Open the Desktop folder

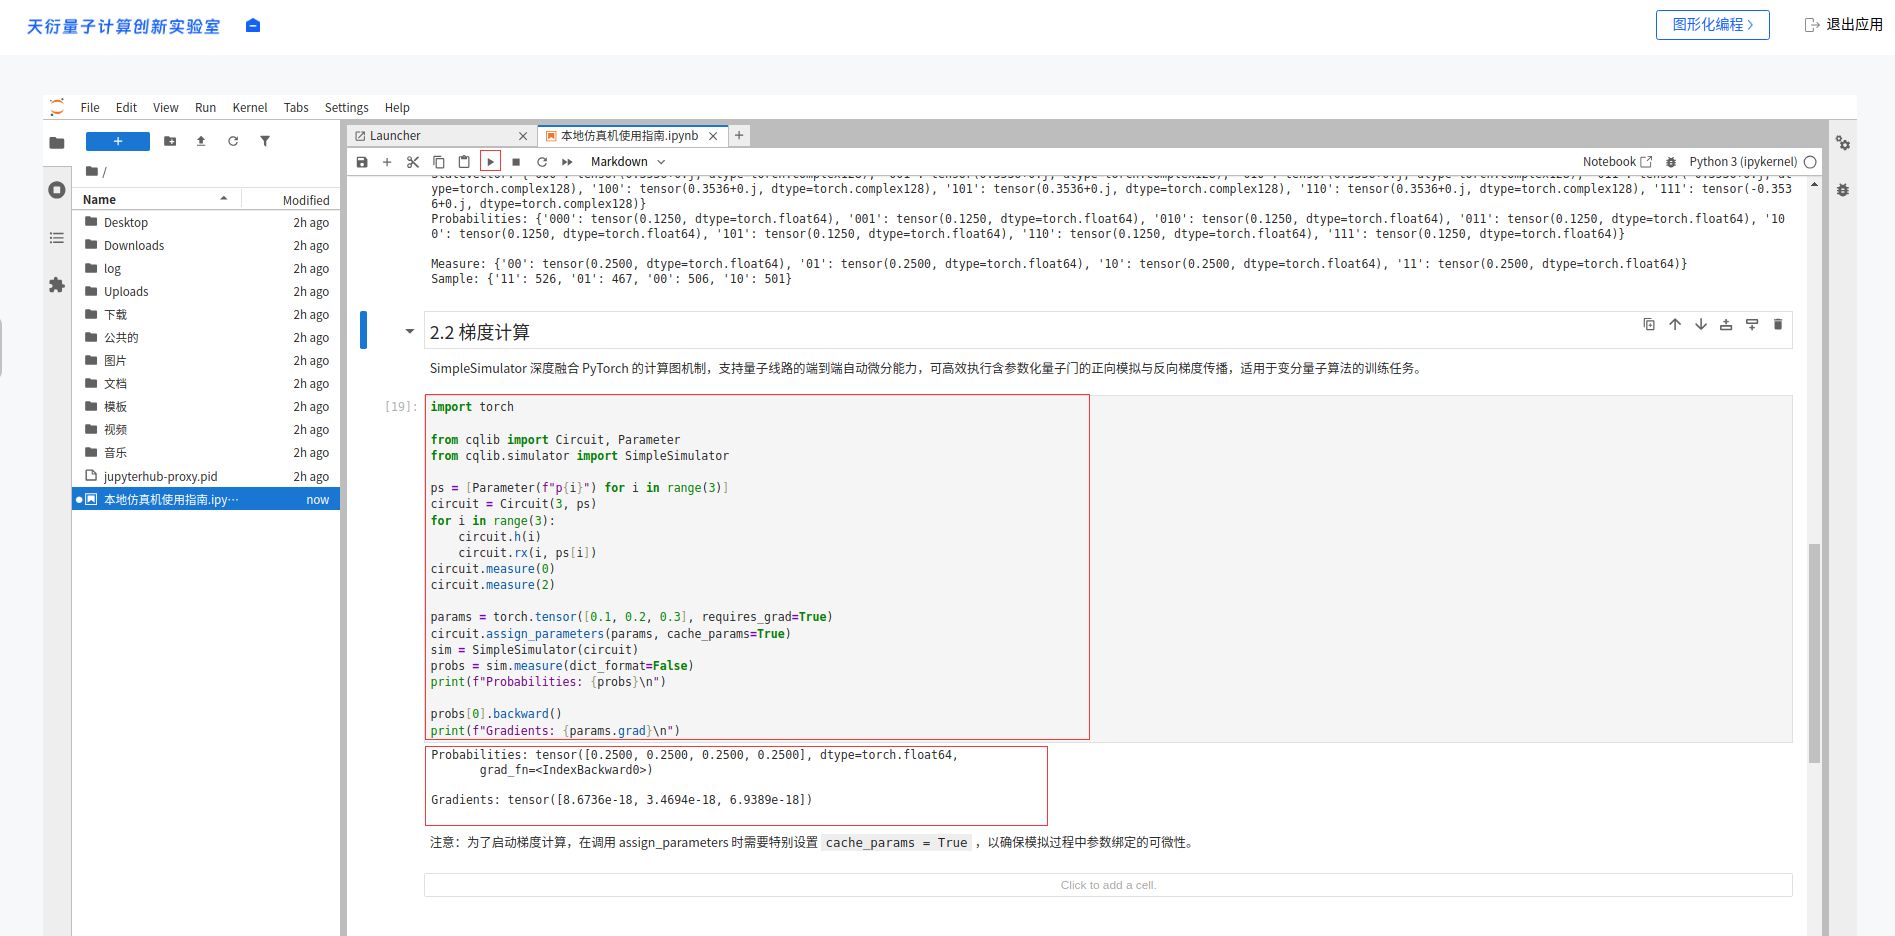[206, 223]
